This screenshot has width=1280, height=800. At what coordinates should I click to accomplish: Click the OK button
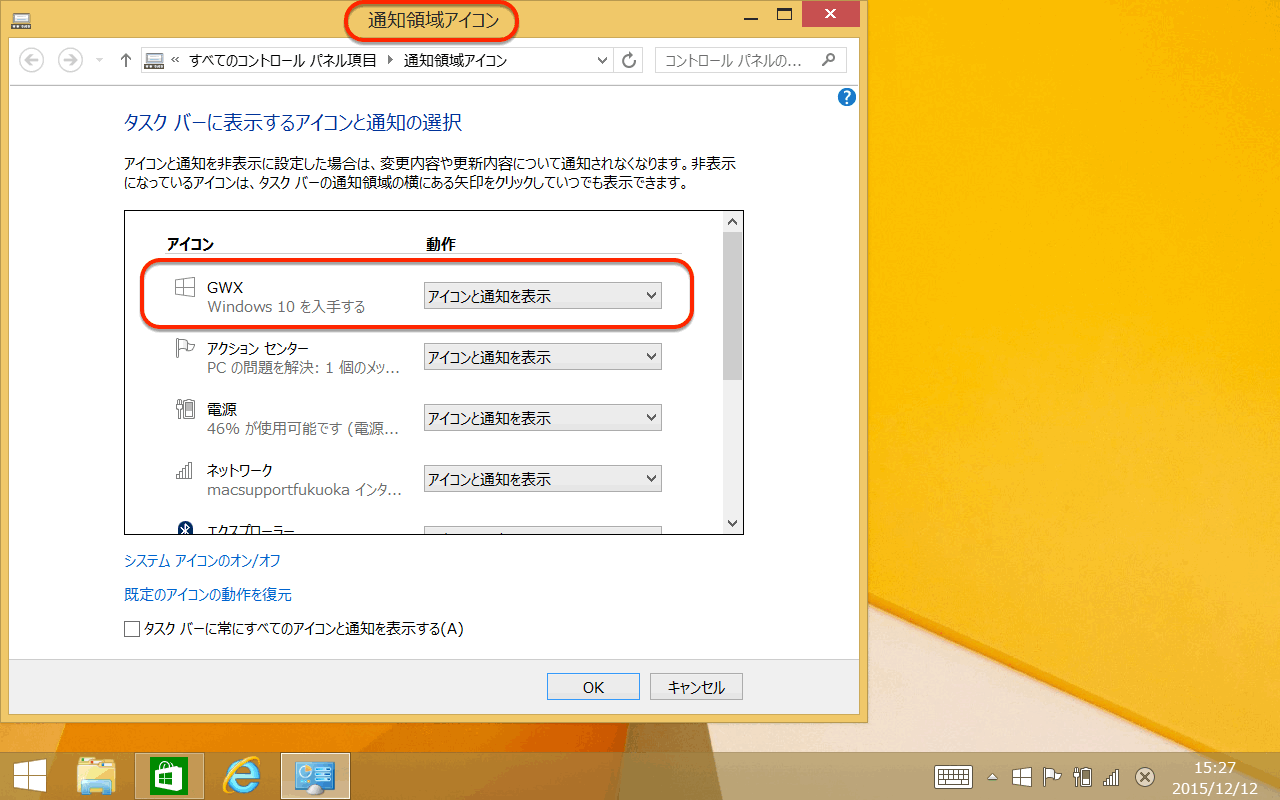click(593, 687)
